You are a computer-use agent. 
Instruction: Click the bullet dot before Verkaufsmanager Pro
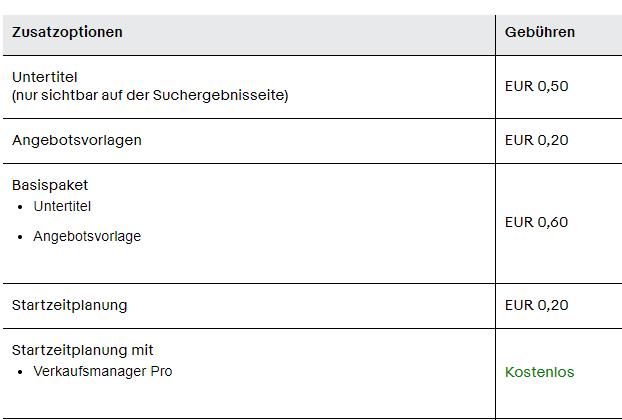point(21,372)
